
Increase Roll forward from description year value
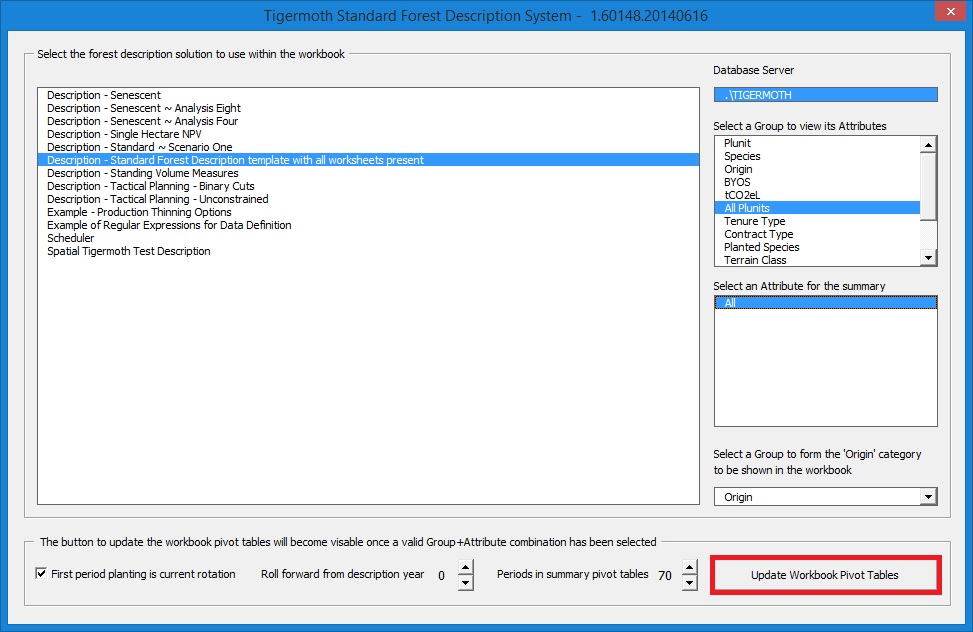pyautogui.click(x=465, y=567)
